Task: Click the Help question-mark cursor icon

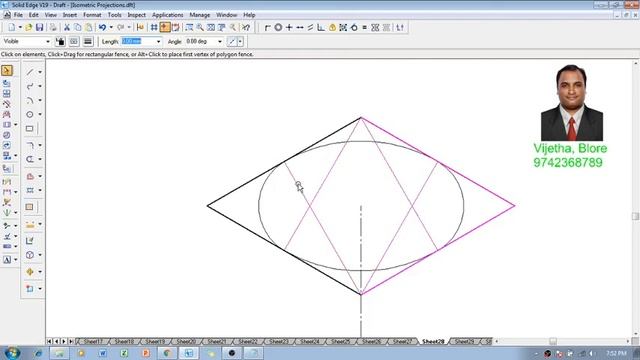Action: click(x=246, y=27)
